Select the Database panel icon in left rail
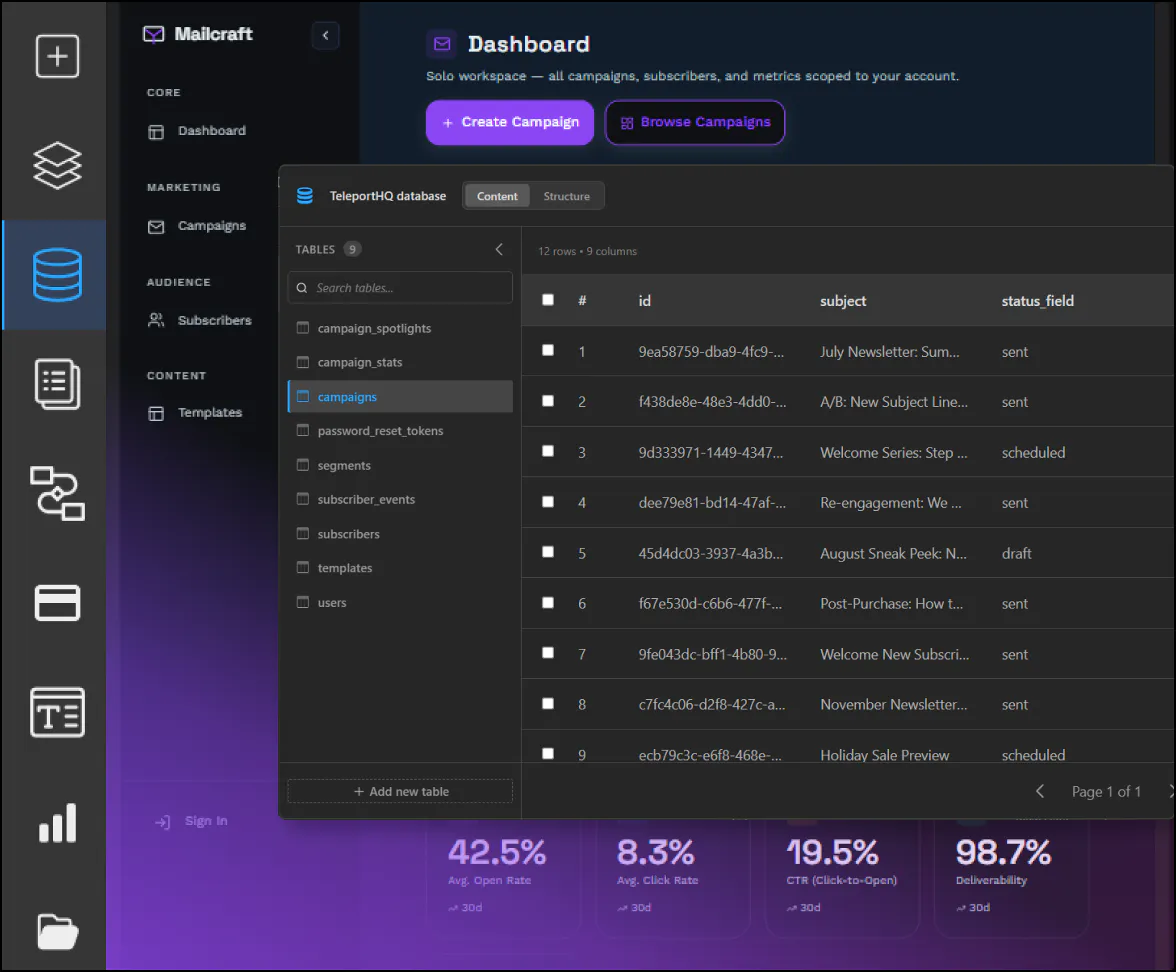Image resolution: width=1176 pixels, height=972 pixels. coord(57,274)
